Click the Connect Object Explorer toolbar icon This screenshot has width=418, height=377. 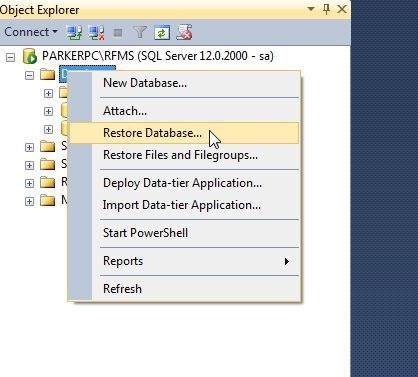point(74,33)
